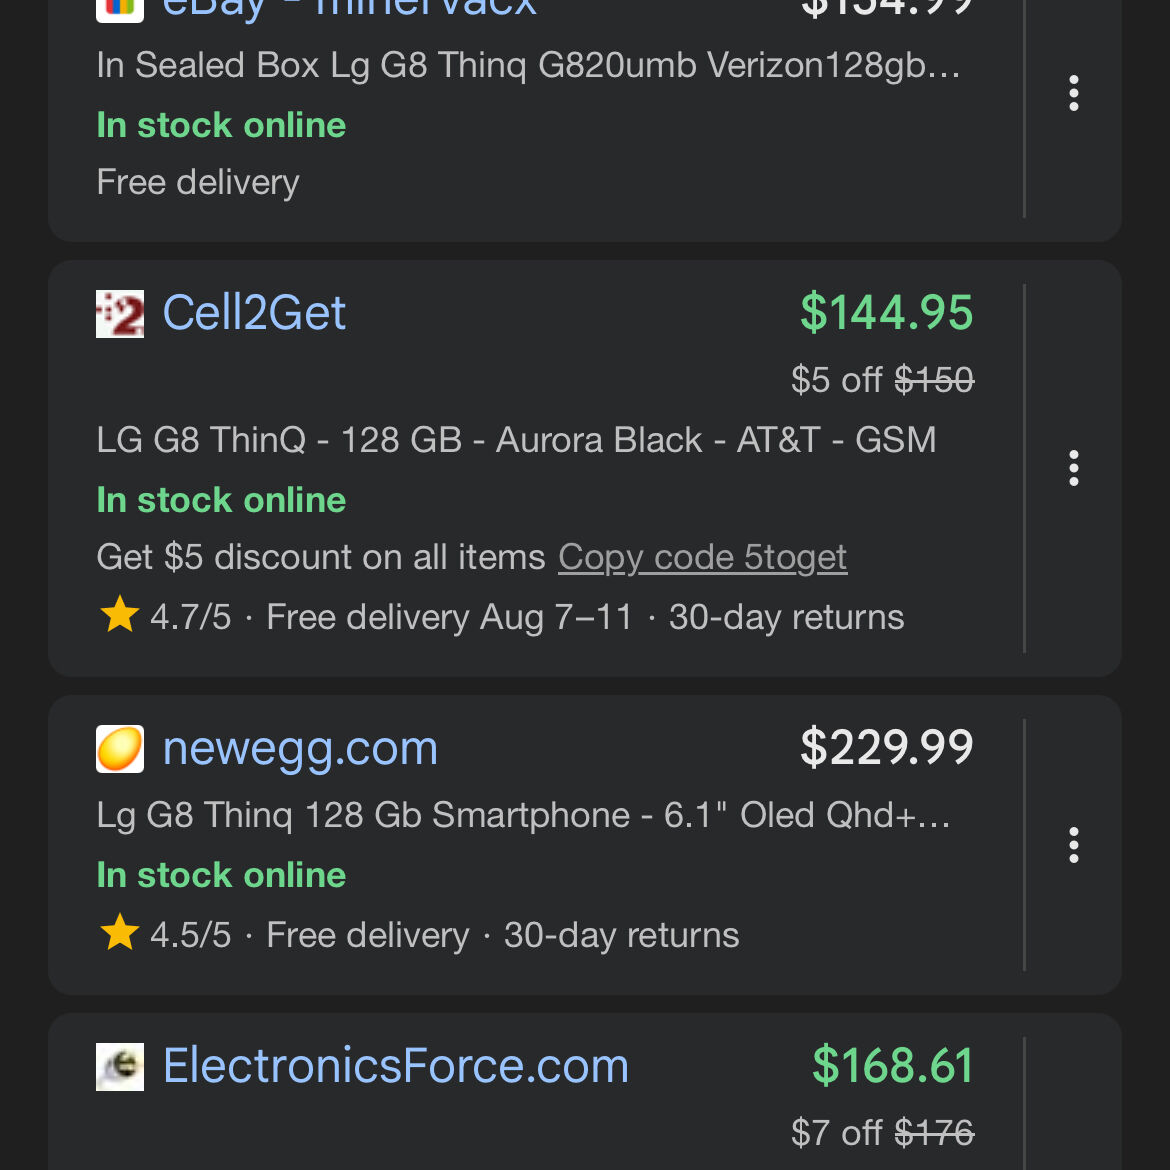The image size is (1170, 1170).
Task: Select the $168.61 ElectronicsForce price
Action: pyautogui.click(x=892, y=1066)
